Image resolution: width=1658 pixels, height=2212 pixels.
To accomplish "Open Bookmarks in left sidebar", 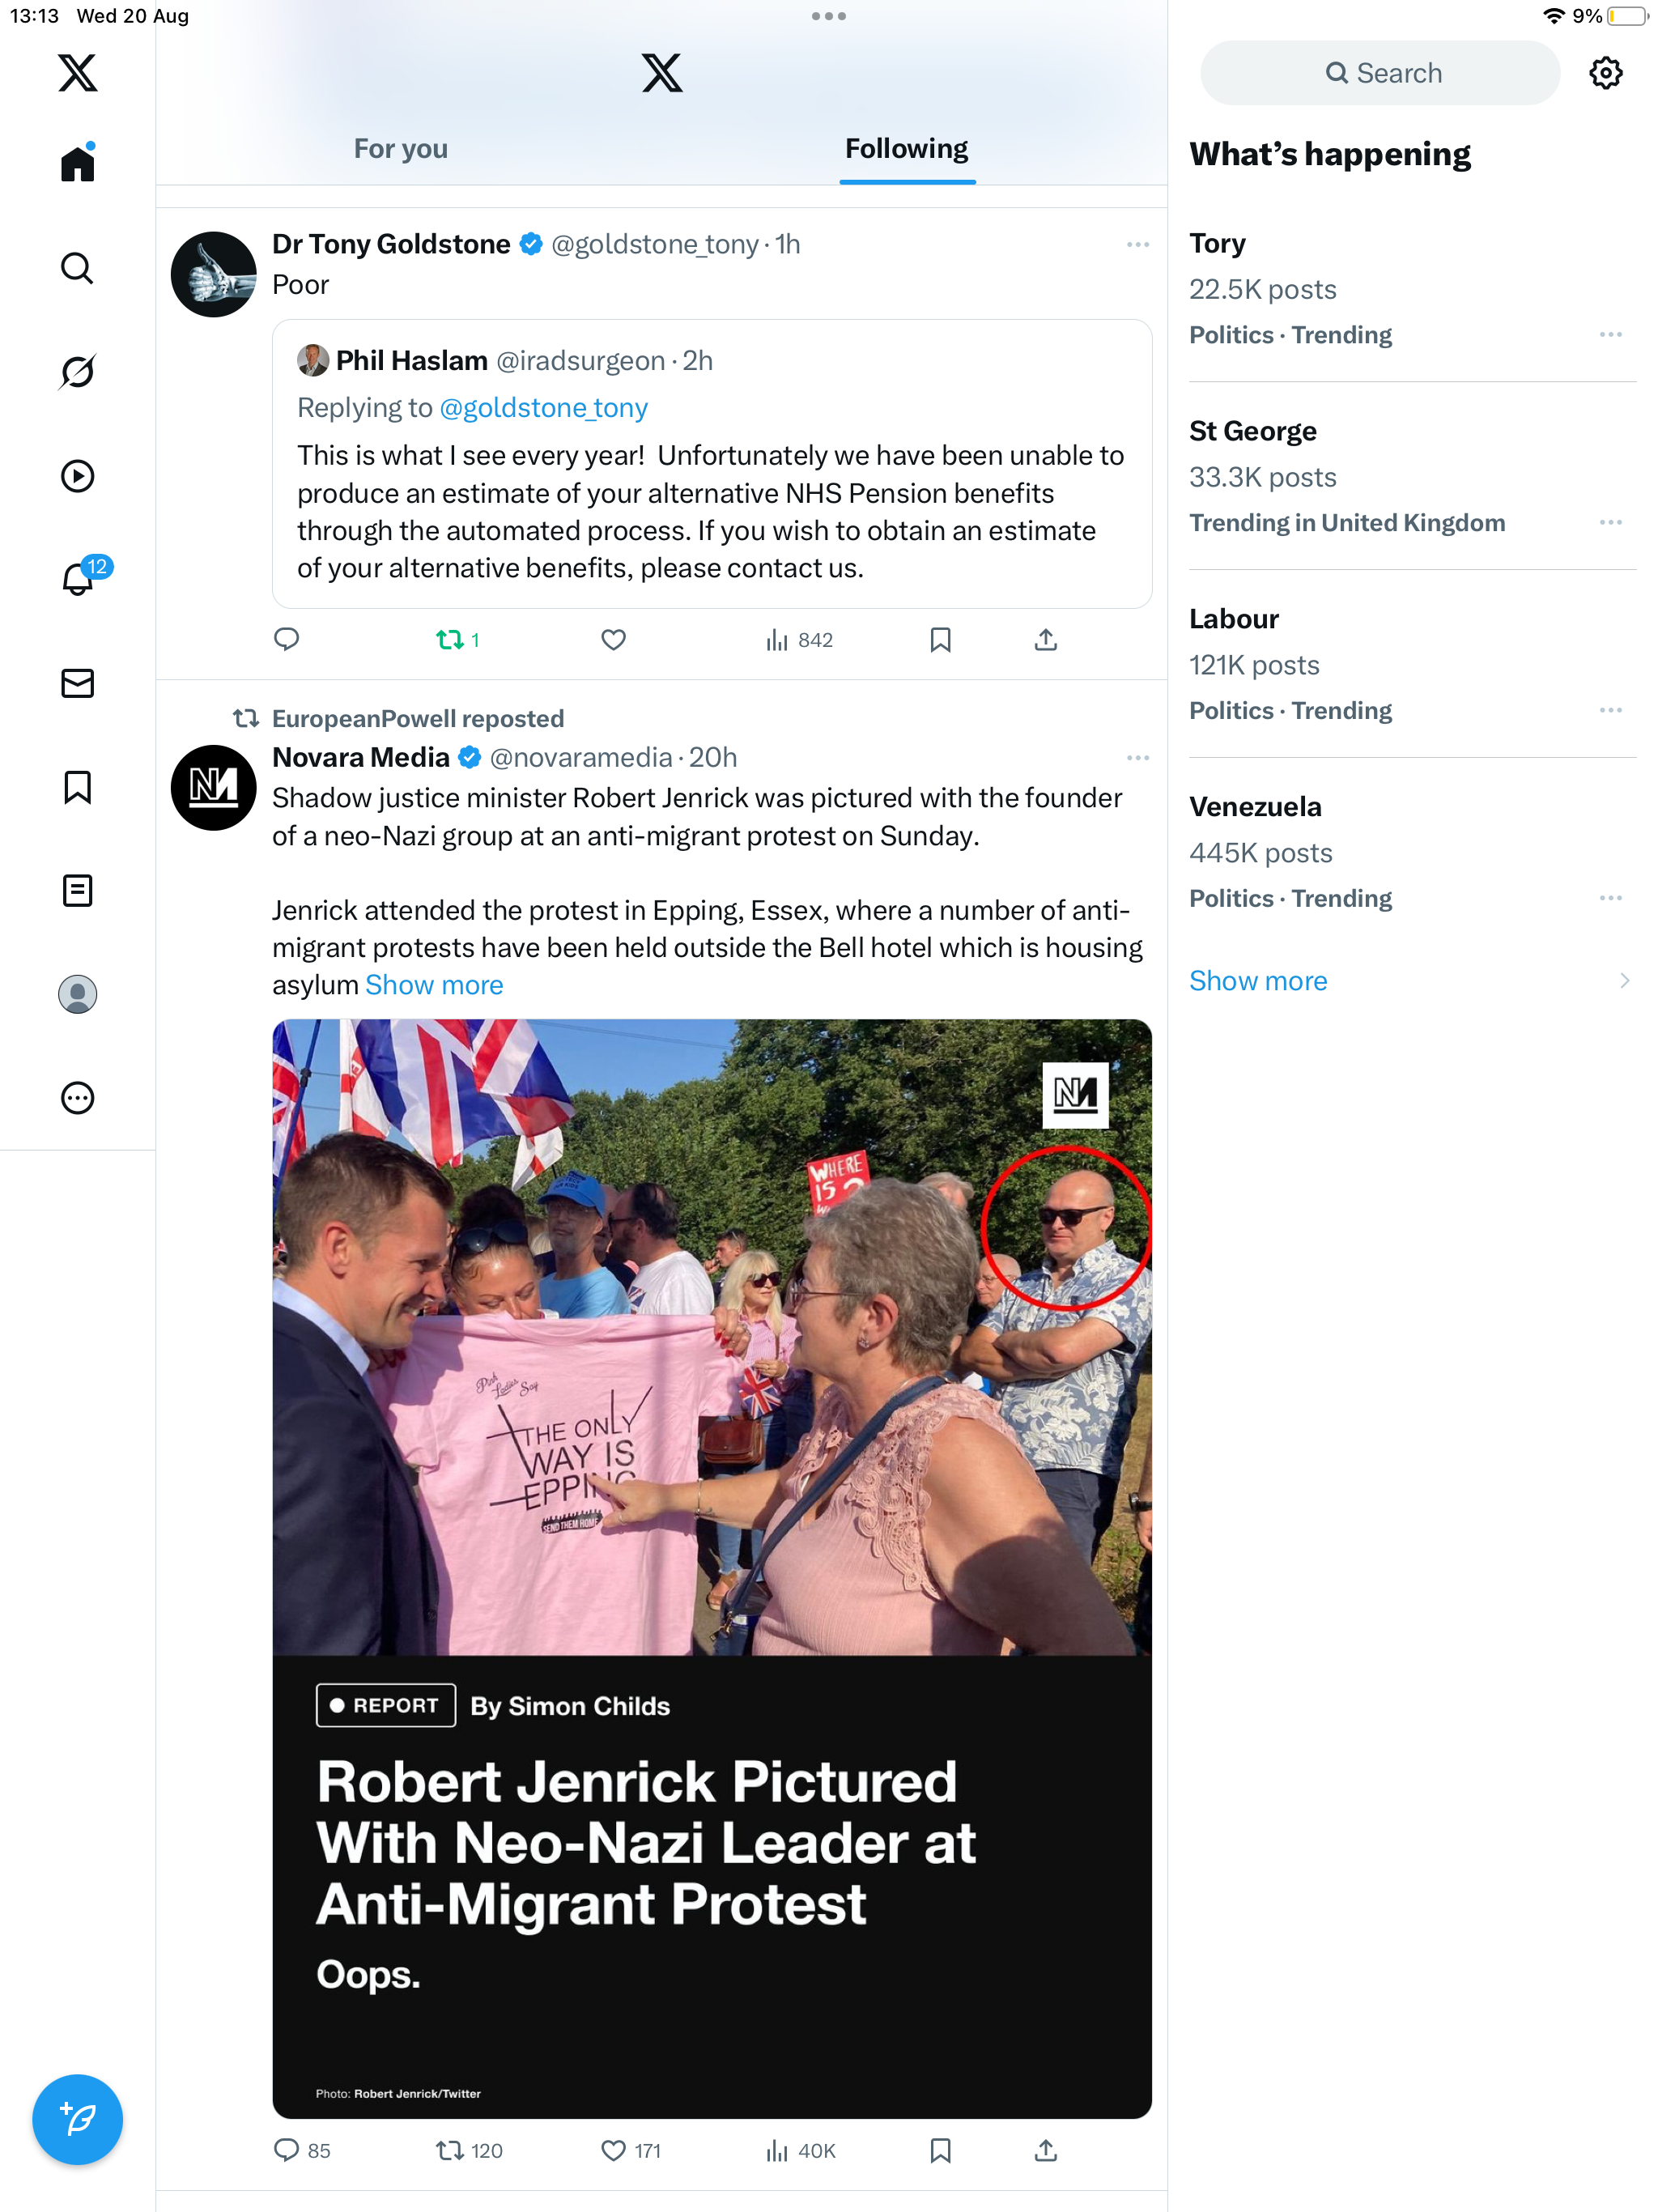I will pyautogui.click(x=77, y=787).
